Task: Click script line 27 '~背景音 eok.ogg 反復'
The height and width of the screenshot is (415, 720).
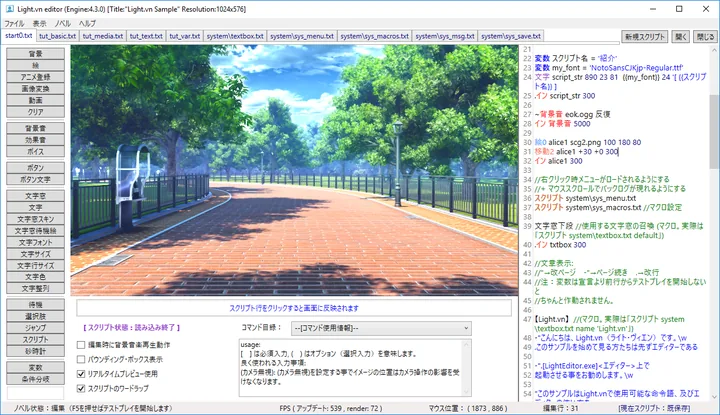Action: (x=572, y=114)
